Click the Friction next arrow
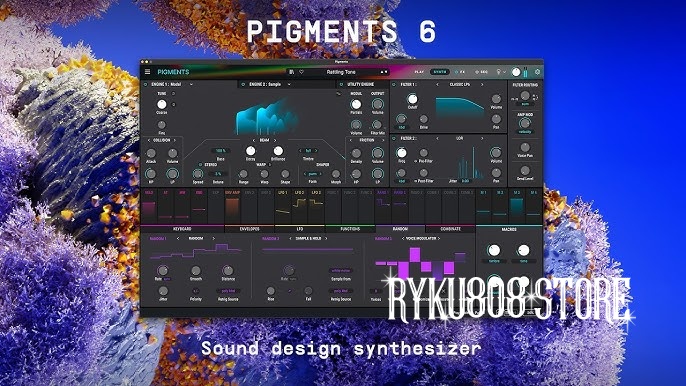The height and width of the screenshot is (386, 686). (x=383, y=140)
